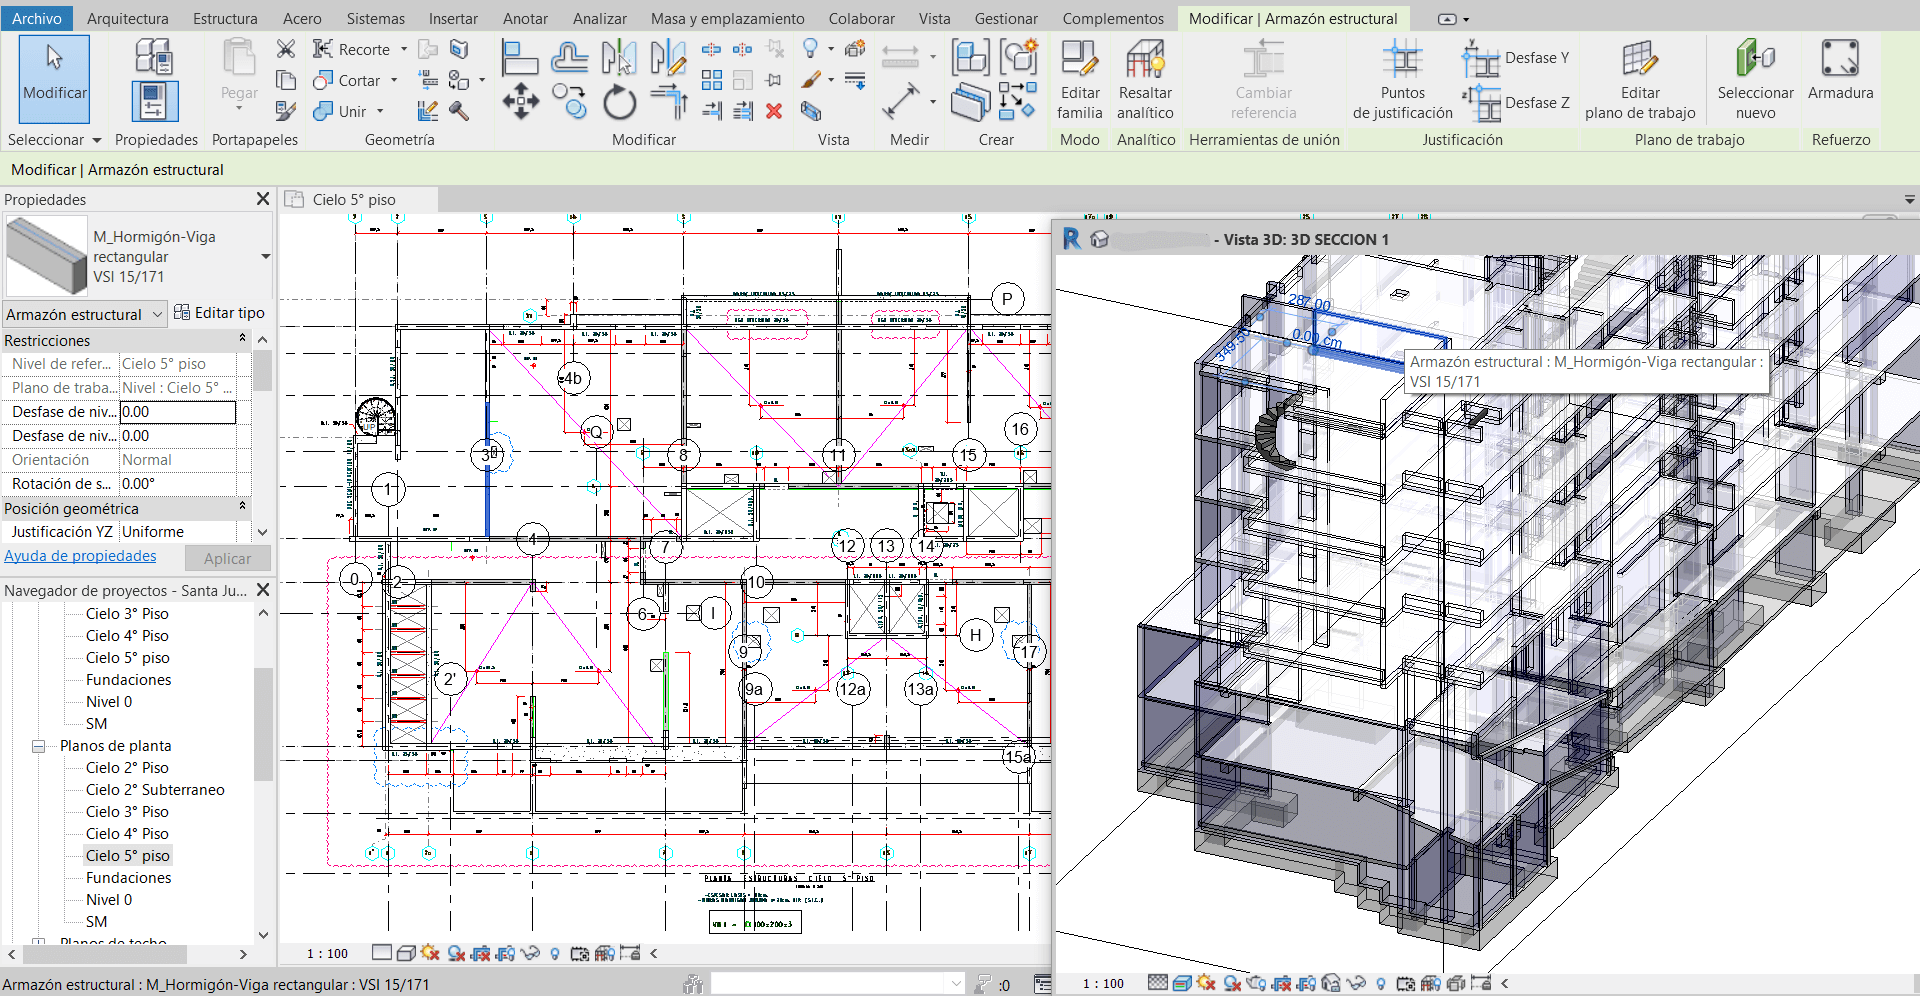Collapse the Posición geométrica section

242,508
